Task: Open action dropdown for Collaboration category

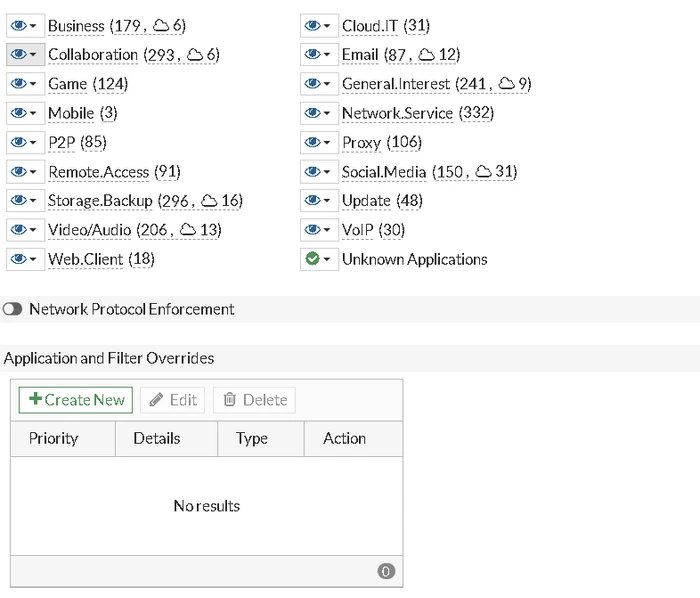Action: pos(25,54)
